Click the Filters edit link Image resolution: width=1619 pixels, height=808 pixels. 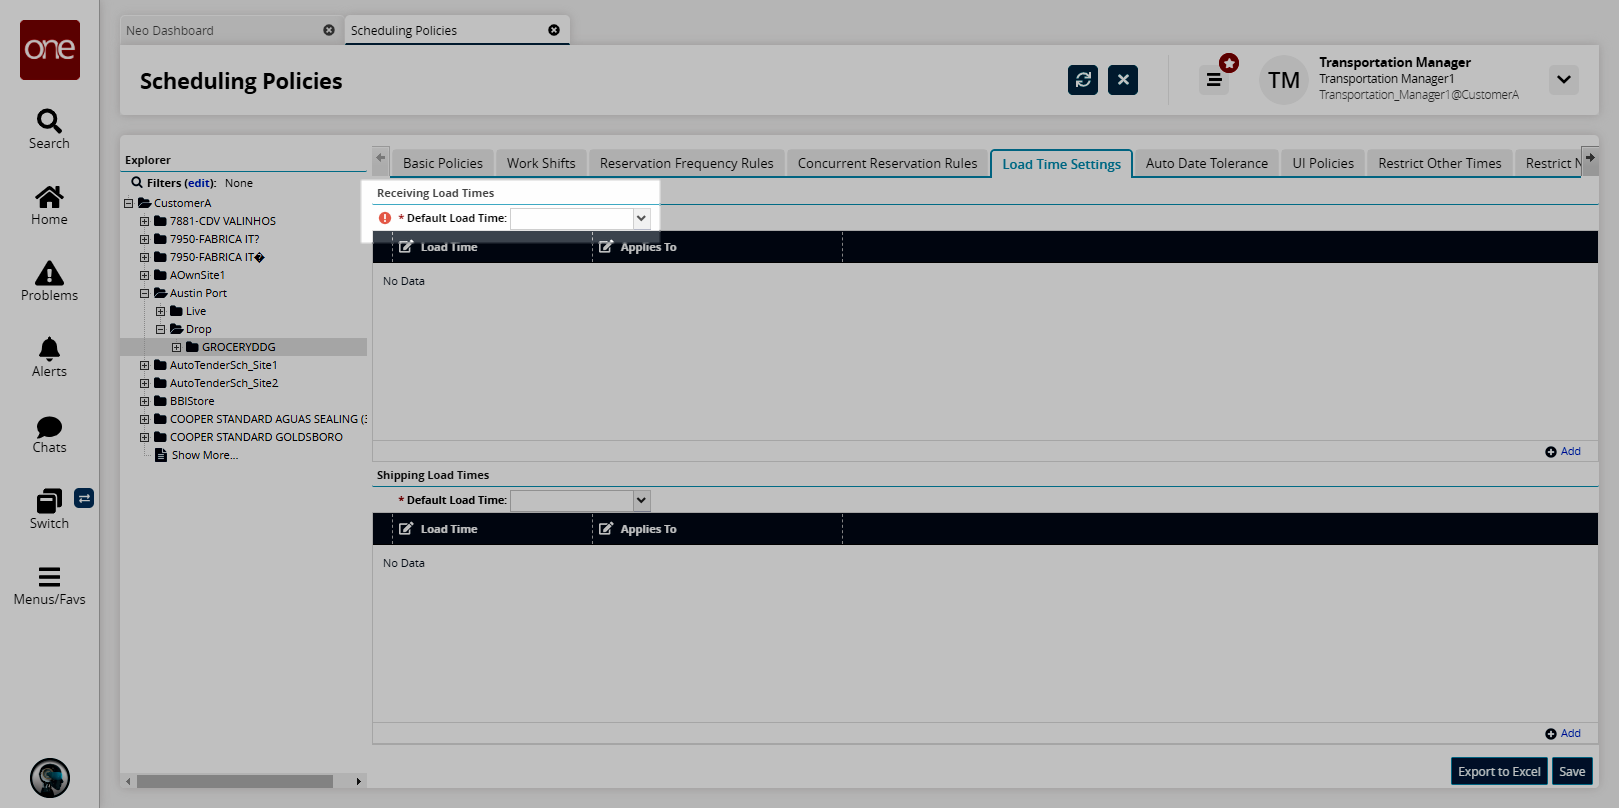pos(200,183)
